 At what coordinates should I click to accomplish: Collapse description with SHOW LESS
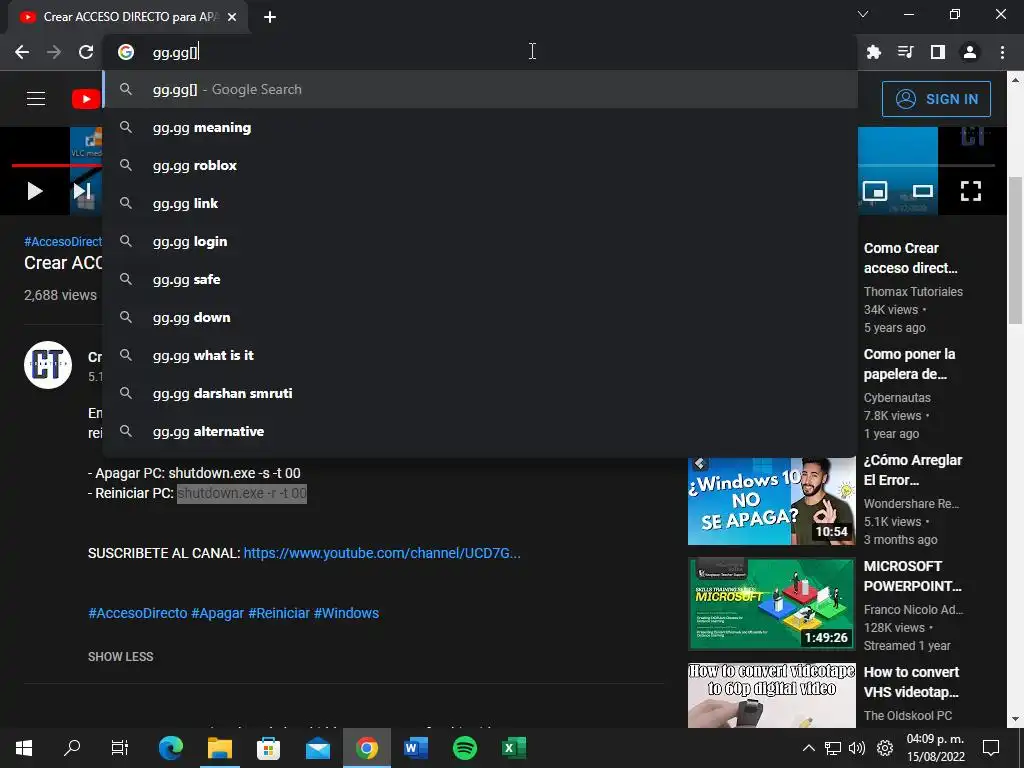pos(121,656)
